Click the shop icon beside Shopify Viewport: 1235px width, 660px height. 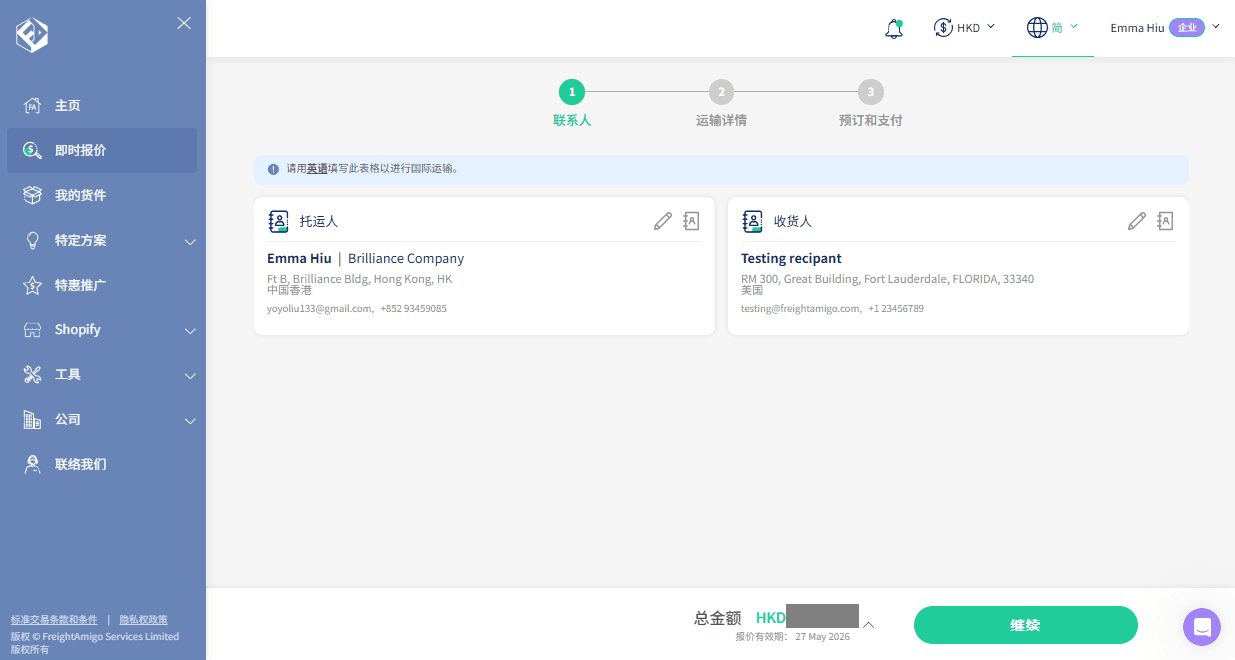[32, 330]
